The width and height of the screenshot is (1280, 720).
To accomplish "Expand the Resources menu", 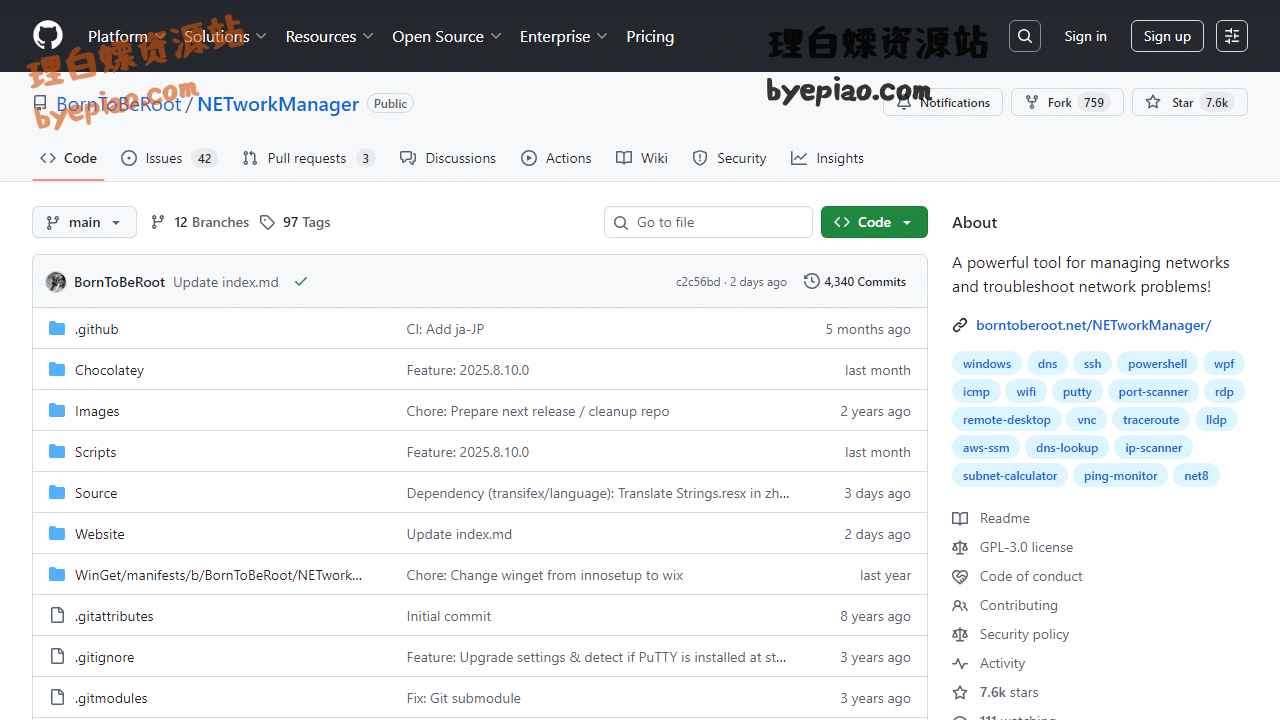I will click(329, 36).
